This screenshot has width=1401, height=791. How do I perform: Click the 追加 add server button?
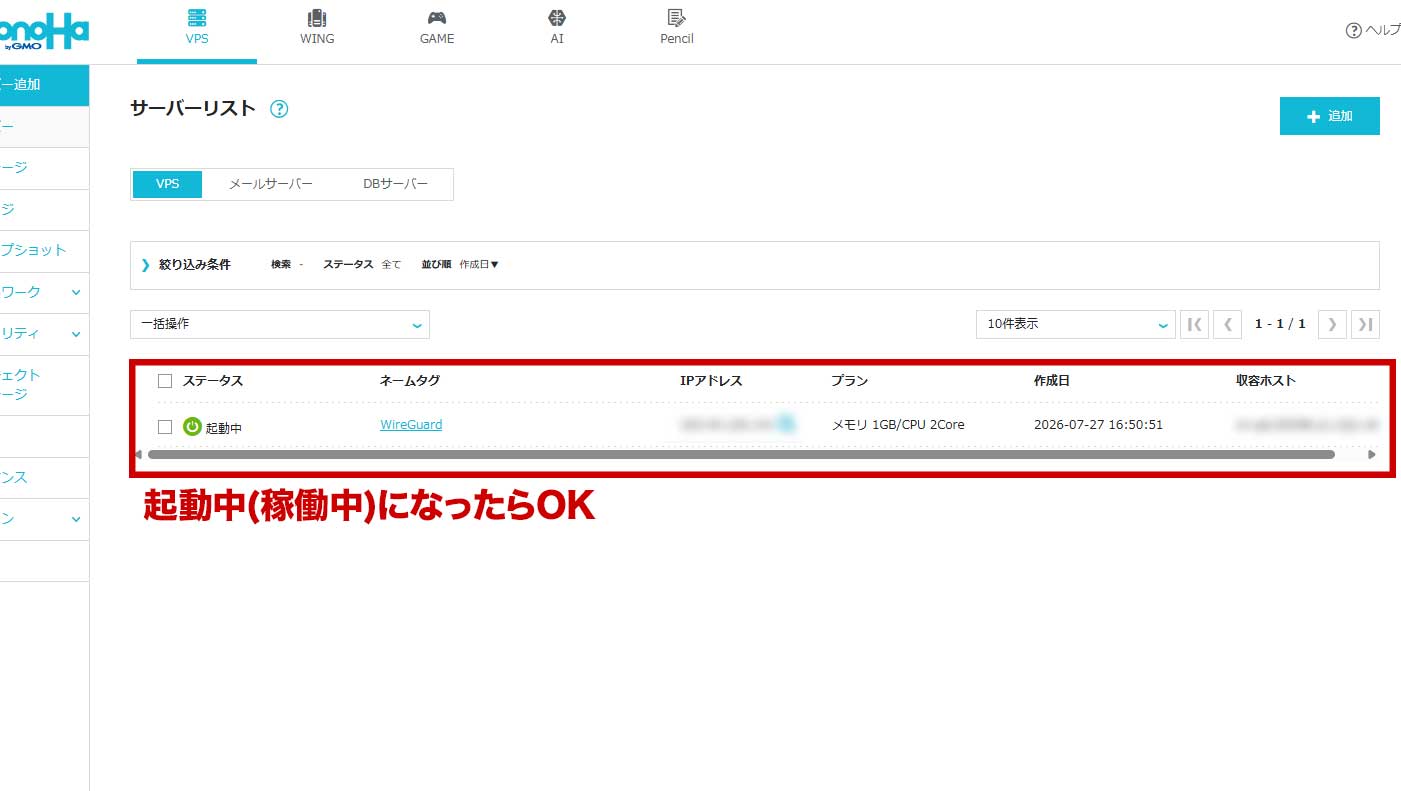pos(1329,116)
